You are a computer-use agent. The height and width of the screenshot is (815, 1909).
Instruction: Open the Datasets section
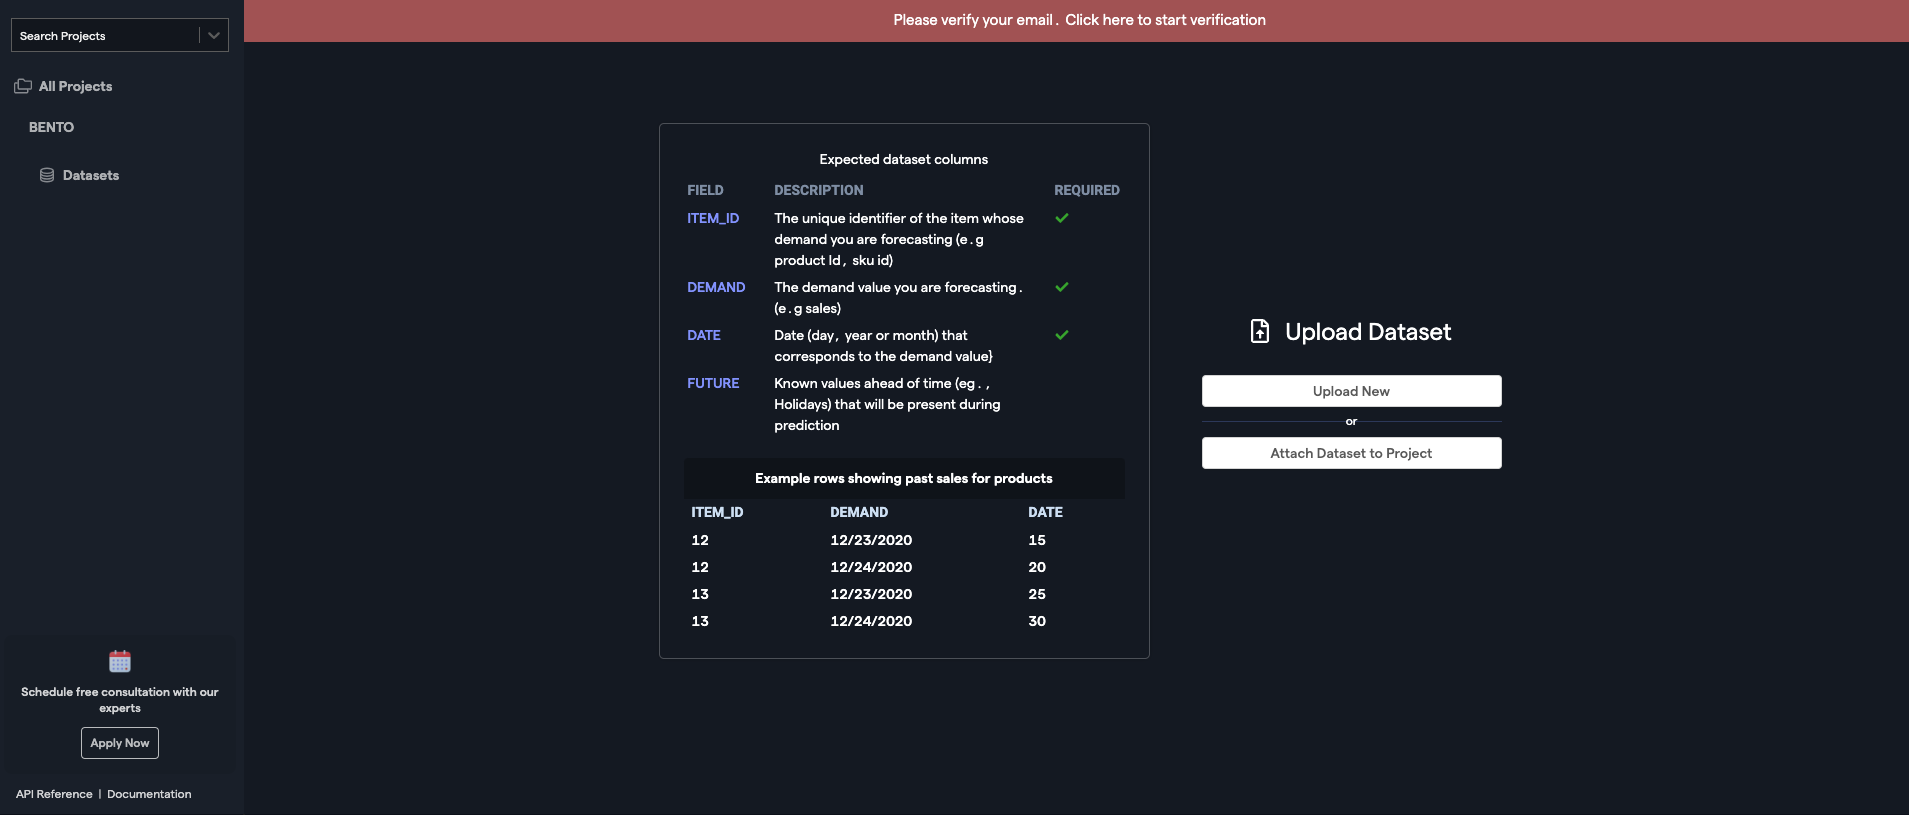(x=91, y=175)
